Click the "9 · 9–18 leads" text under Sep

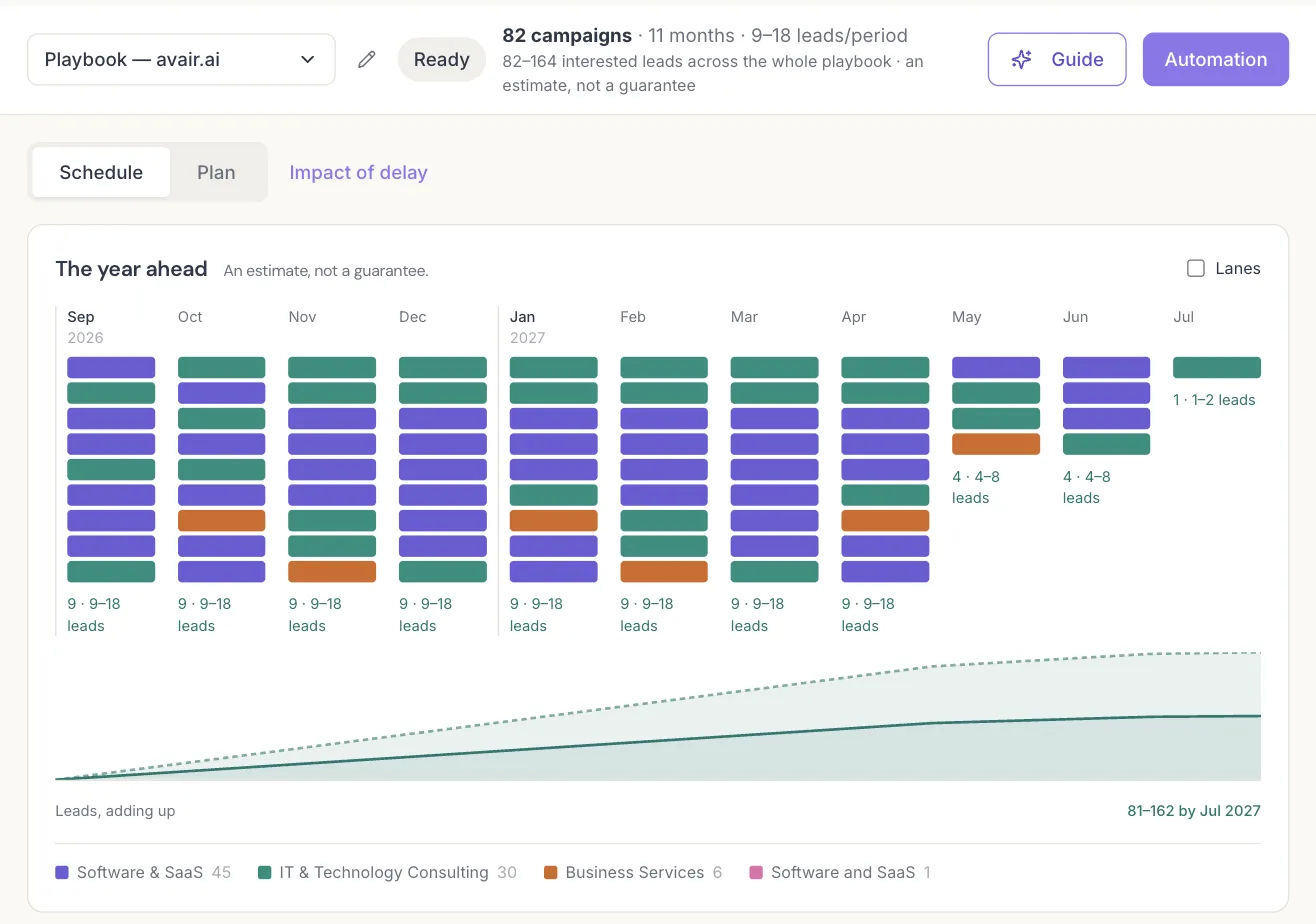[x=94, y=615]
